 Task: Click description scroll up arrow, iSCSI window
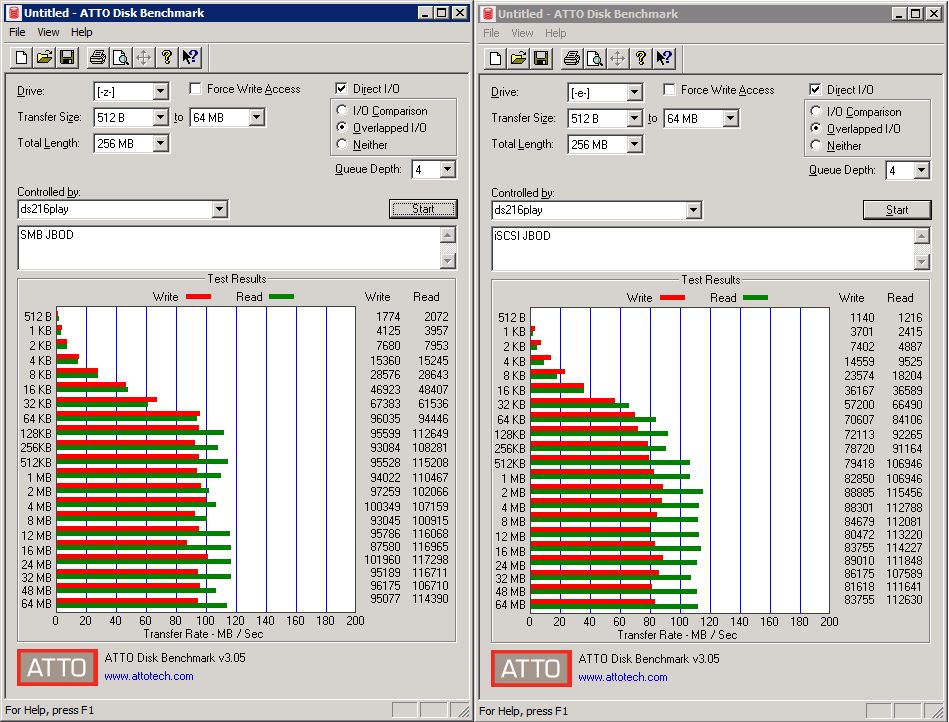click(x=922, y=236)
